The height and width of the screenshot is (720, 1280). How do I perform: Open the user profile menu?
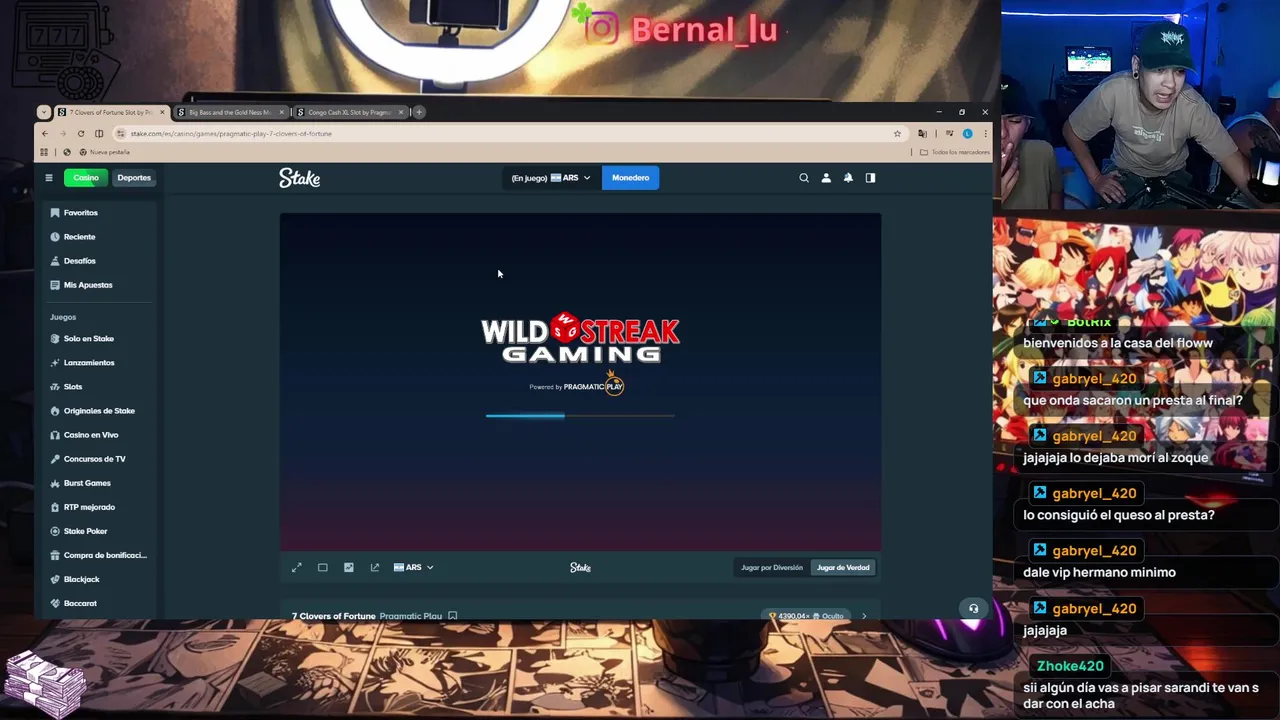coord(826,178)
